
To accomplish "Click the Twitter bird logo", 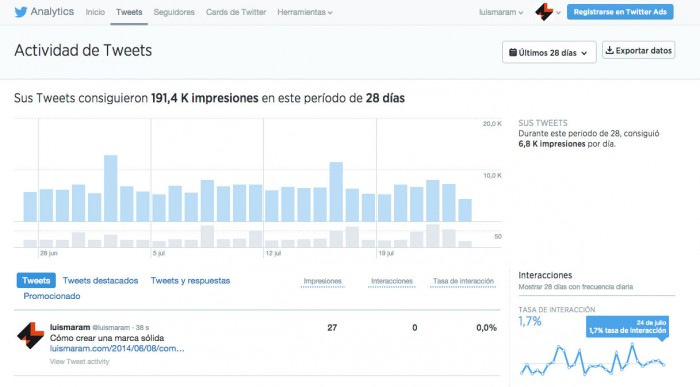I will tap(21, 12).
